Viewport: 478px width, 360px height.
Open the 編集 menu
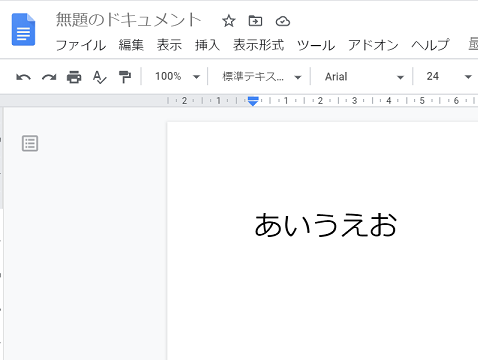pyautogui.click(x=131, y=45)
